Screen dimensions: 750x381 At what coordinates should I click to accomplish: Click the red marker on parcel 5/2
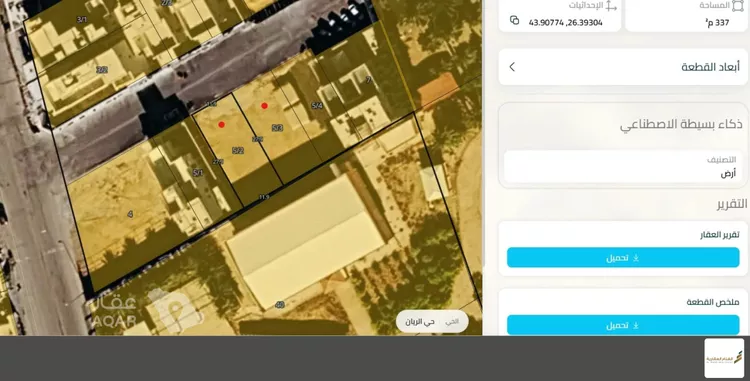click(221, 125)
